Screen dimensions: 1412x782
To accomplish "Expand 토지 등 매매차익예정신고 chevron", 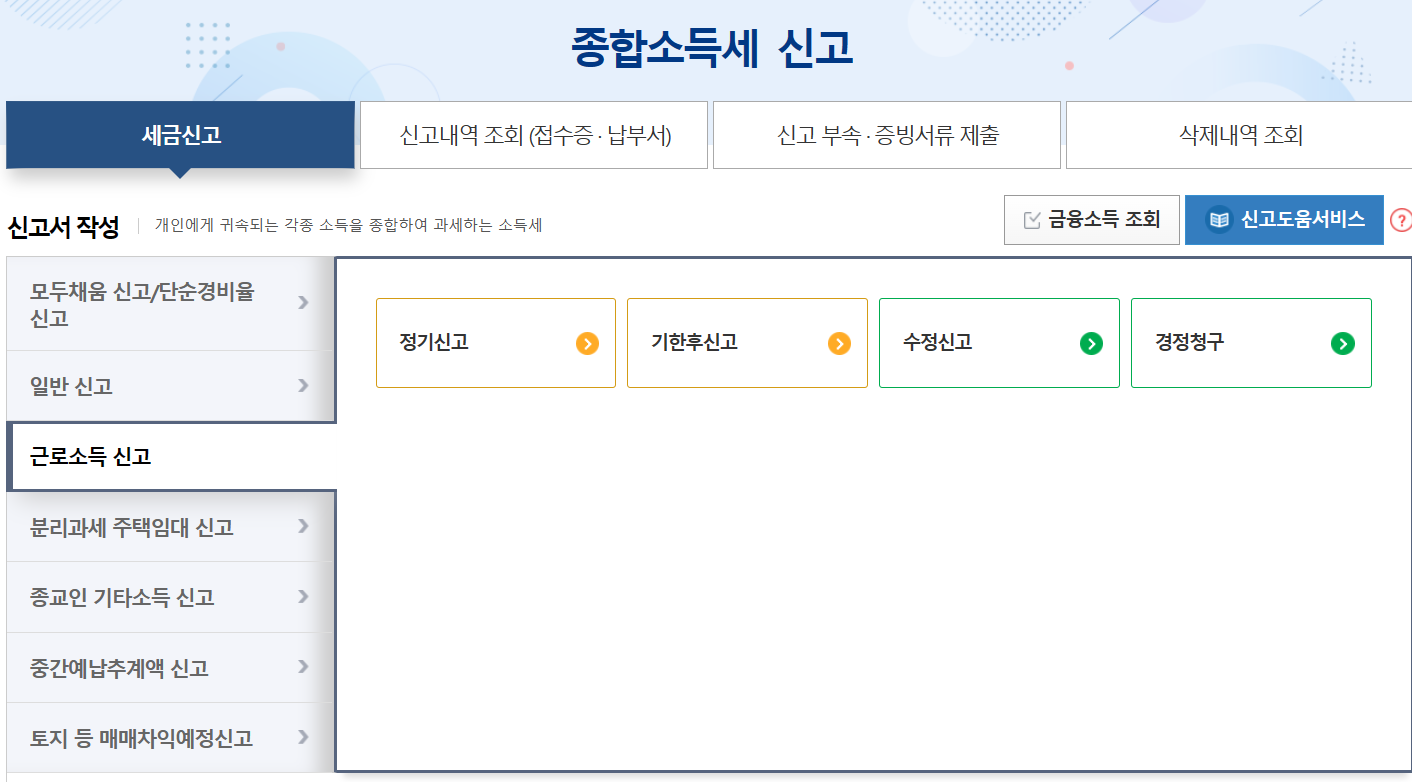I will click(303, 738).
